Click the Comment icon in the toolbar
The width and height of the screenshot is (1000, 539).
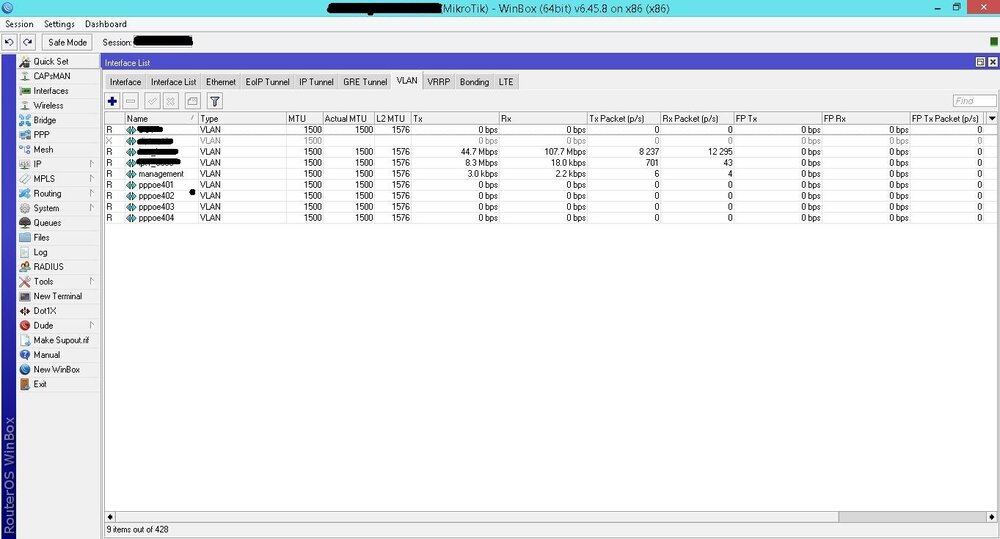[x=192, y=101]
